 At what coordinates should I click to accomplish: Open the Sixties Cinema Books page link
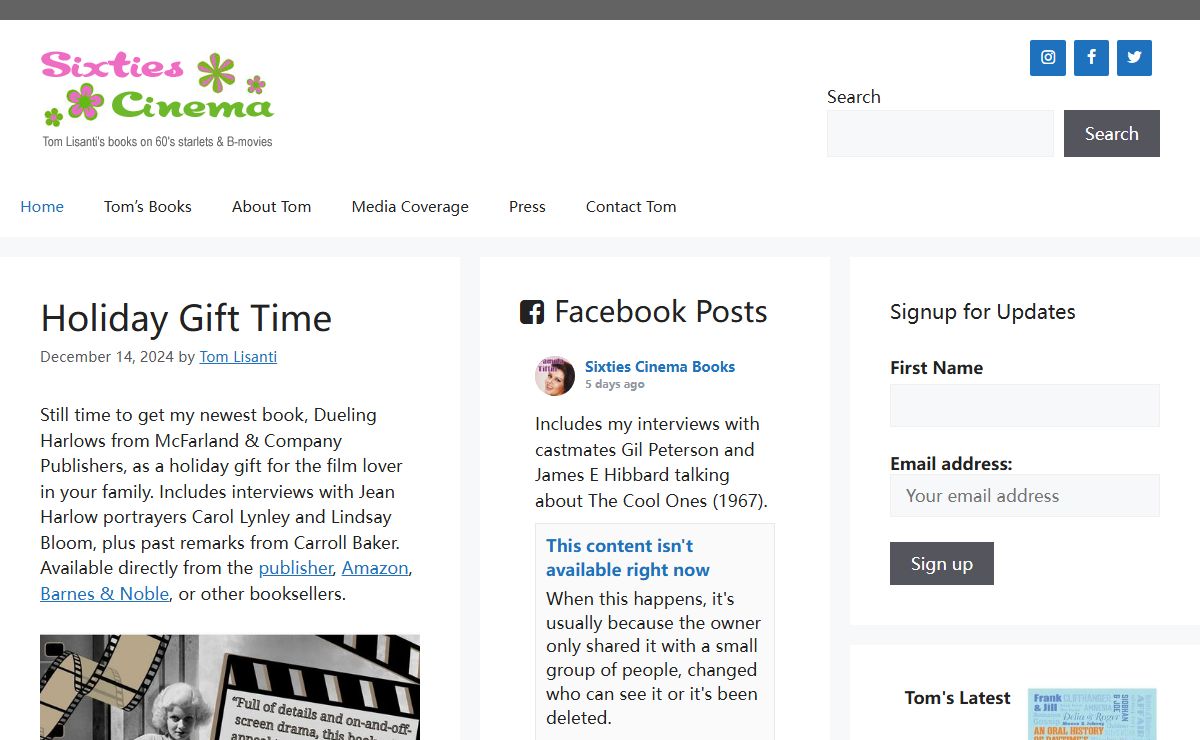pos(660,366)
